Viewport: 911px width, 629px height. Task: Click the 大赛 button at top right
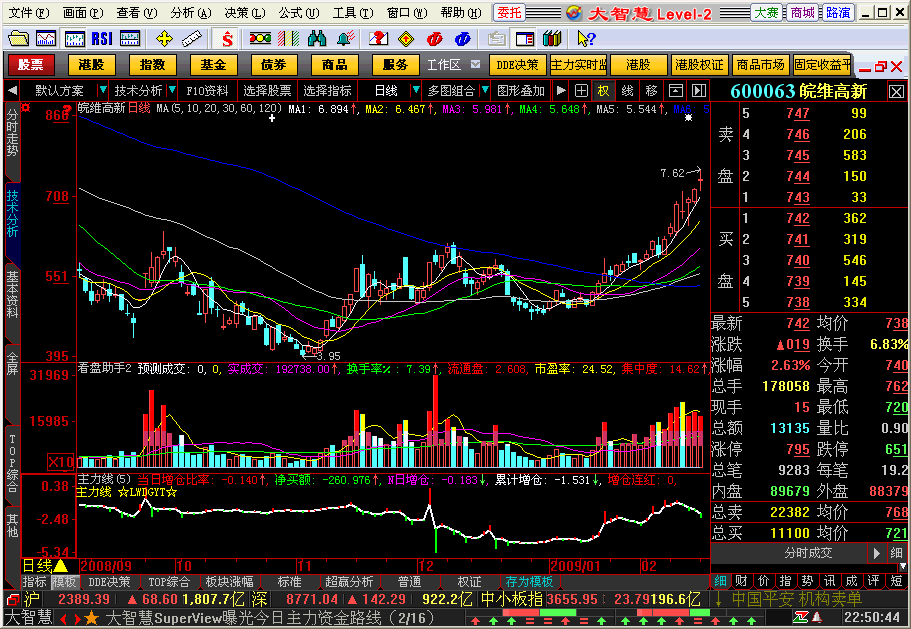pos(766,12)
